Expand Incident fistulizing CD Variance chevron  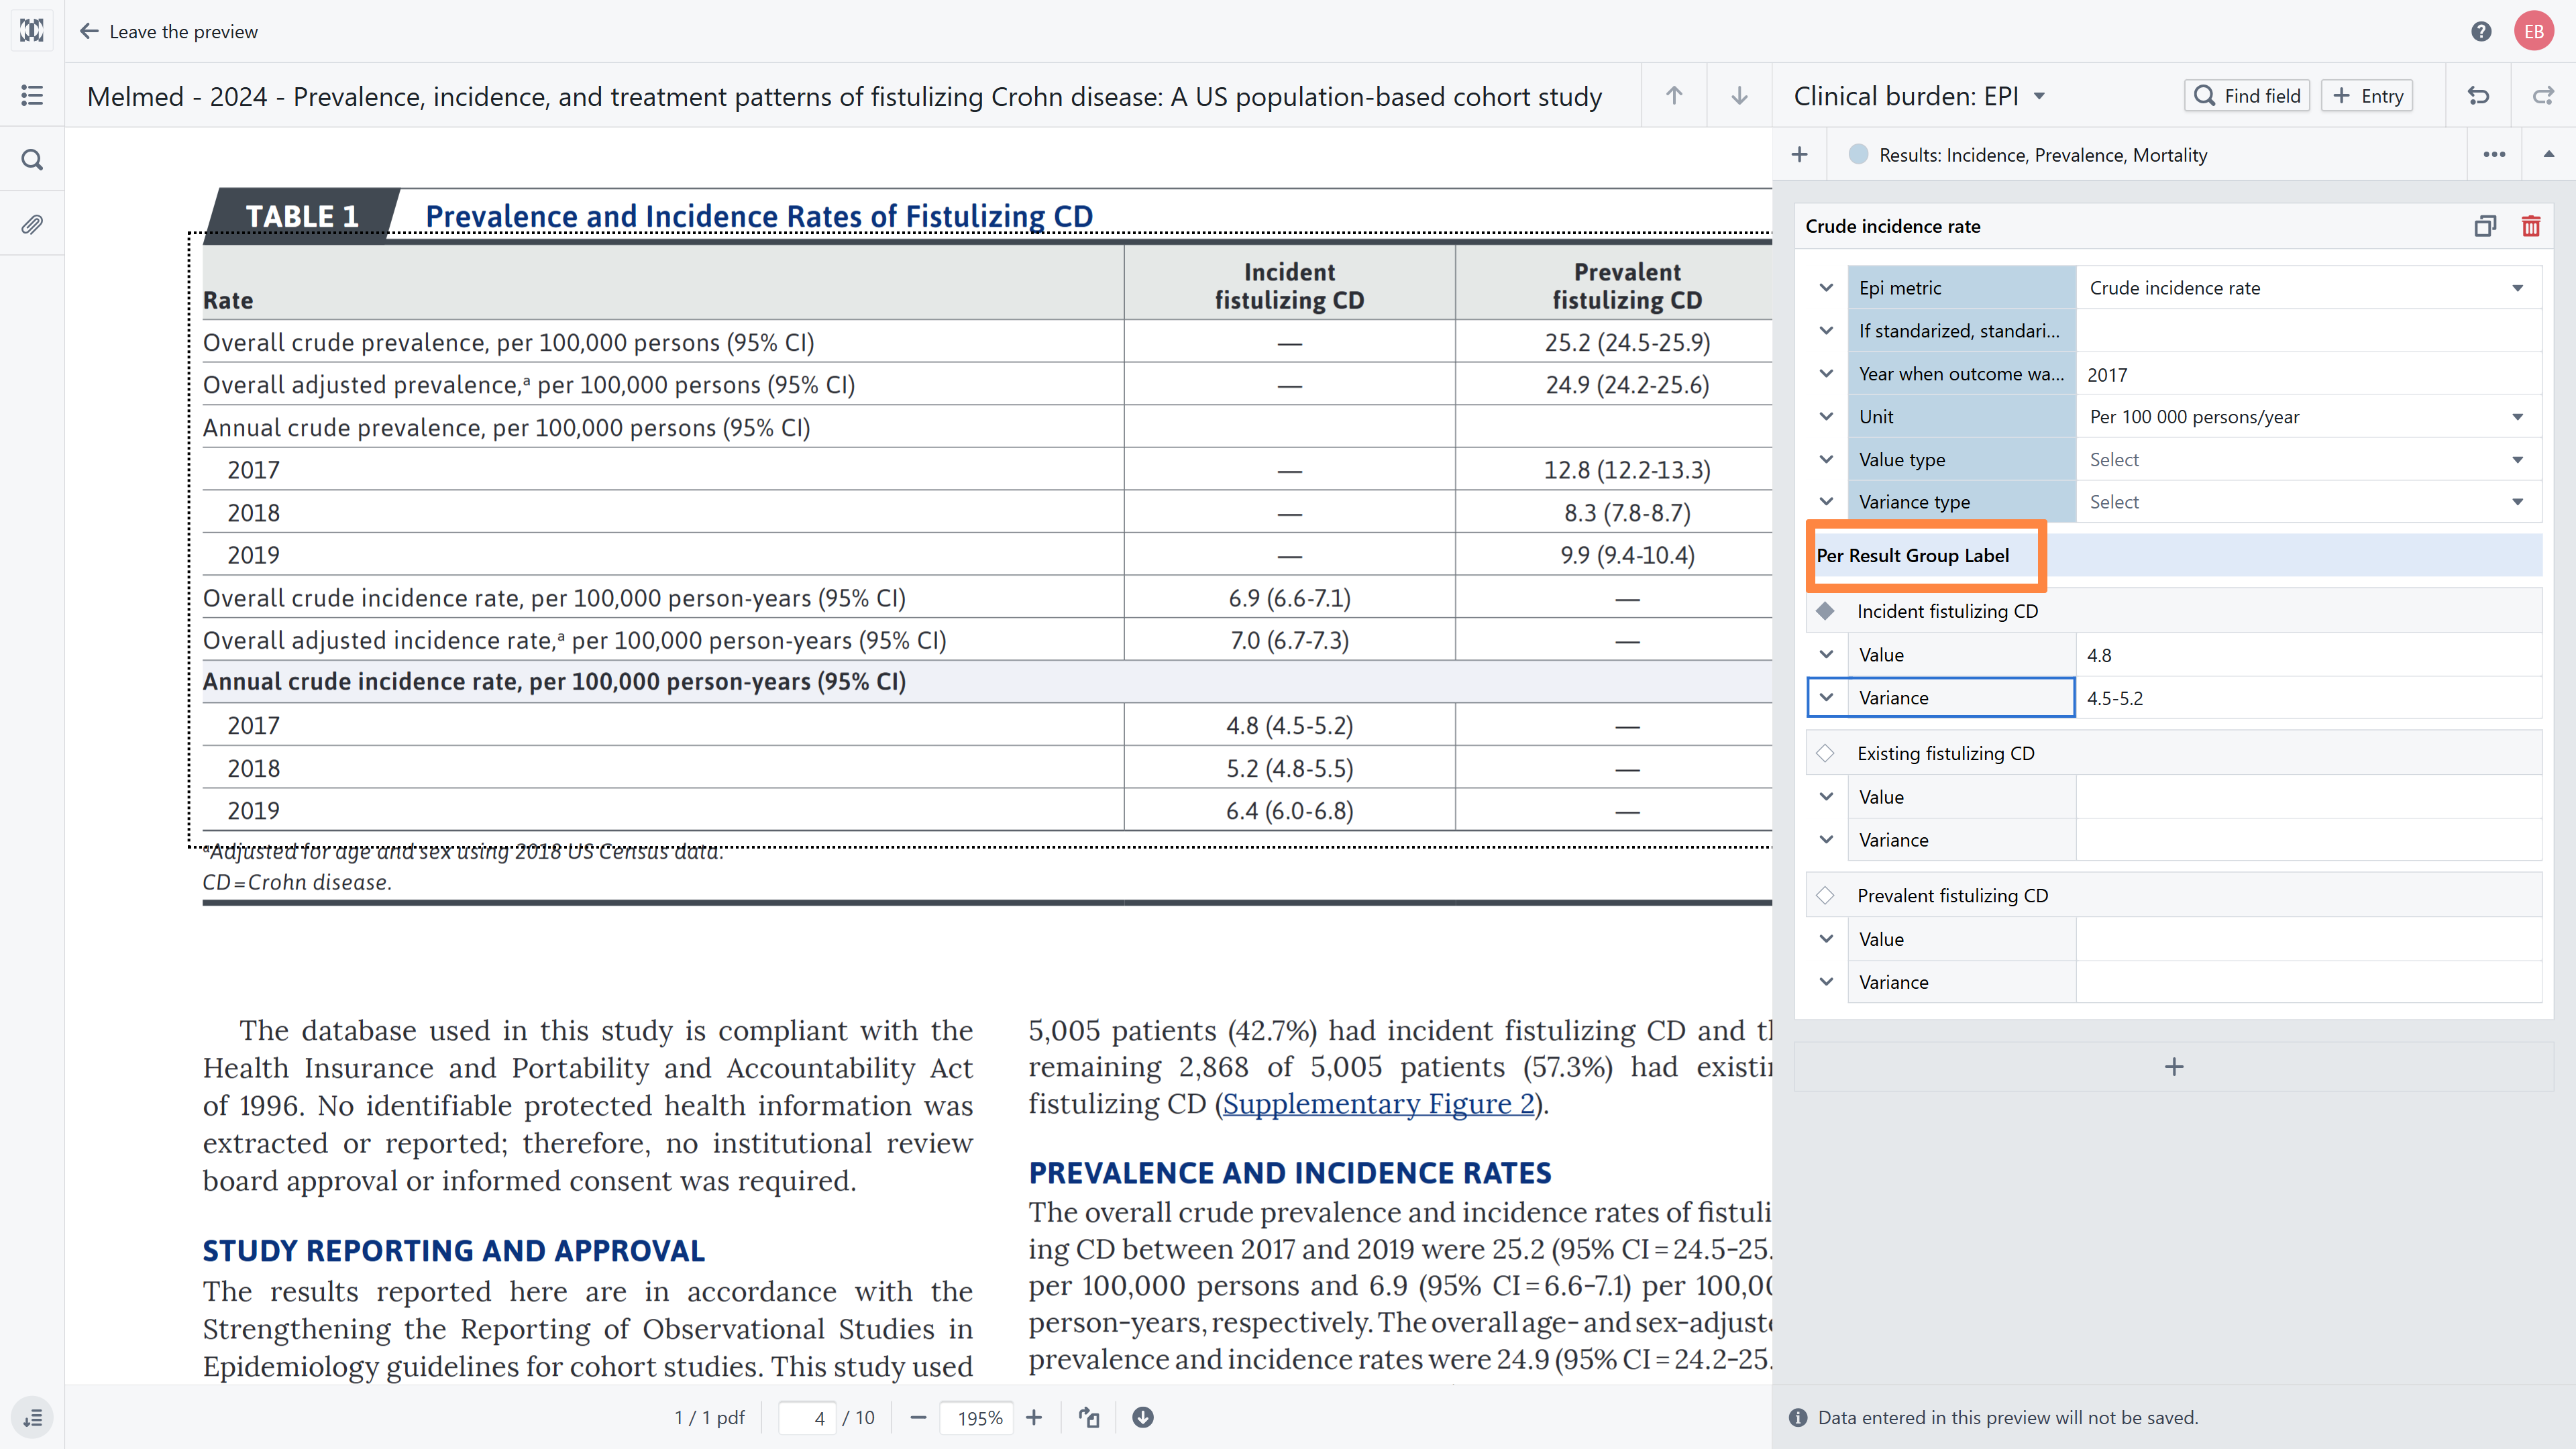point(1826,698)
